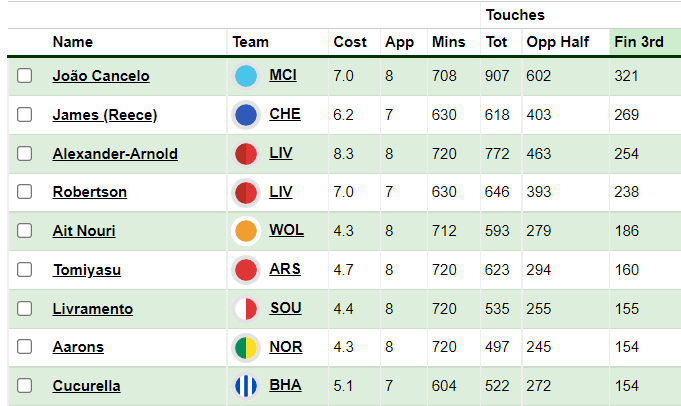Click Liverpool badge in Alexander-Arnold row

pyautogui.click(x=246, y=154)
